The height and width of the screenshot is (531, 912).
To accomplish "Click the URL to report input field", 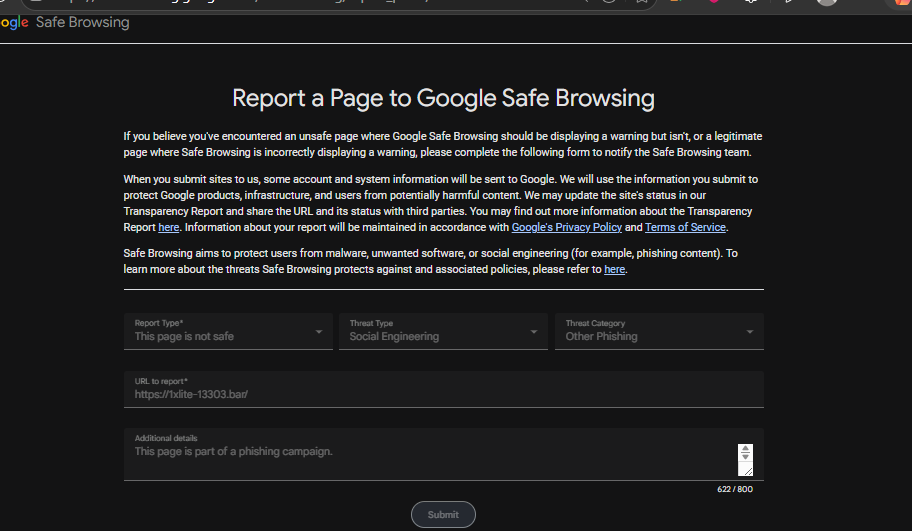I will coord(443,389).
